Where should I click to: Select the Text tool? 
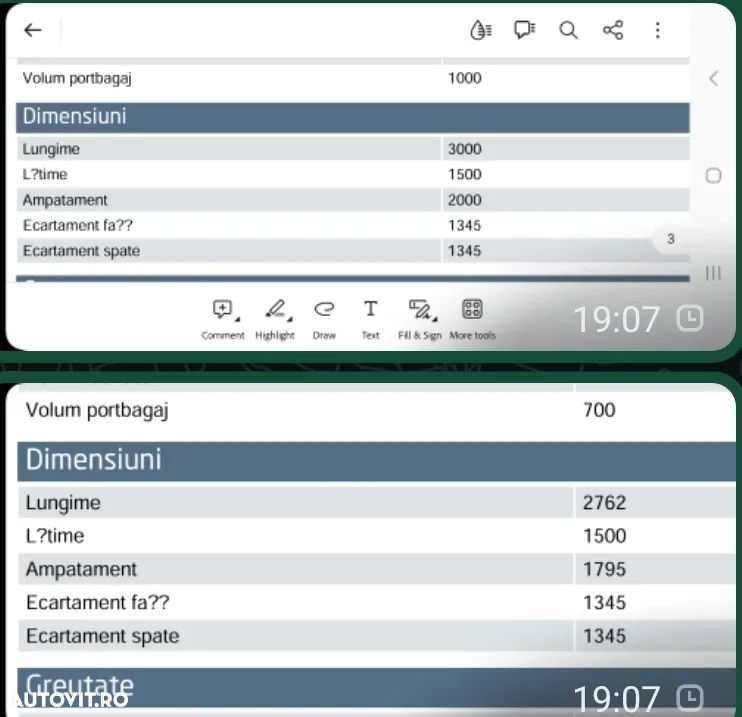click(371, 319)
